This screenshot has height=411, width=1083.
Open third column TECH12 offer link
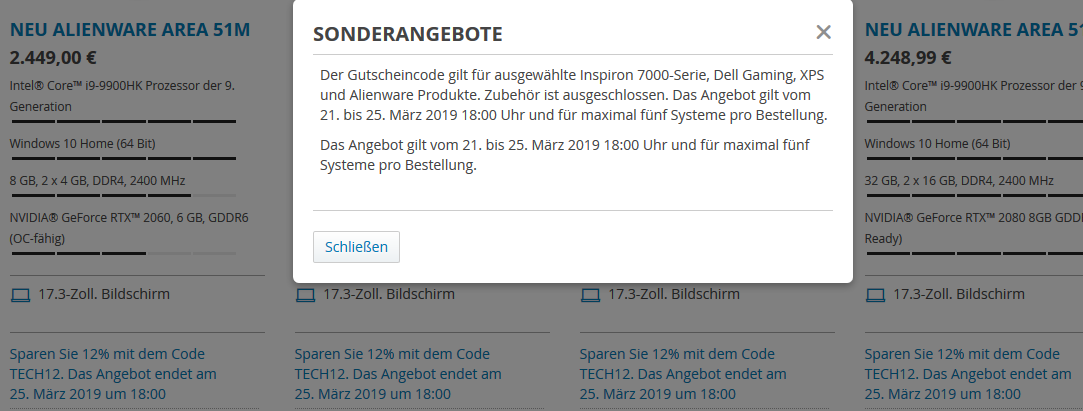click(x=683, y=374)
